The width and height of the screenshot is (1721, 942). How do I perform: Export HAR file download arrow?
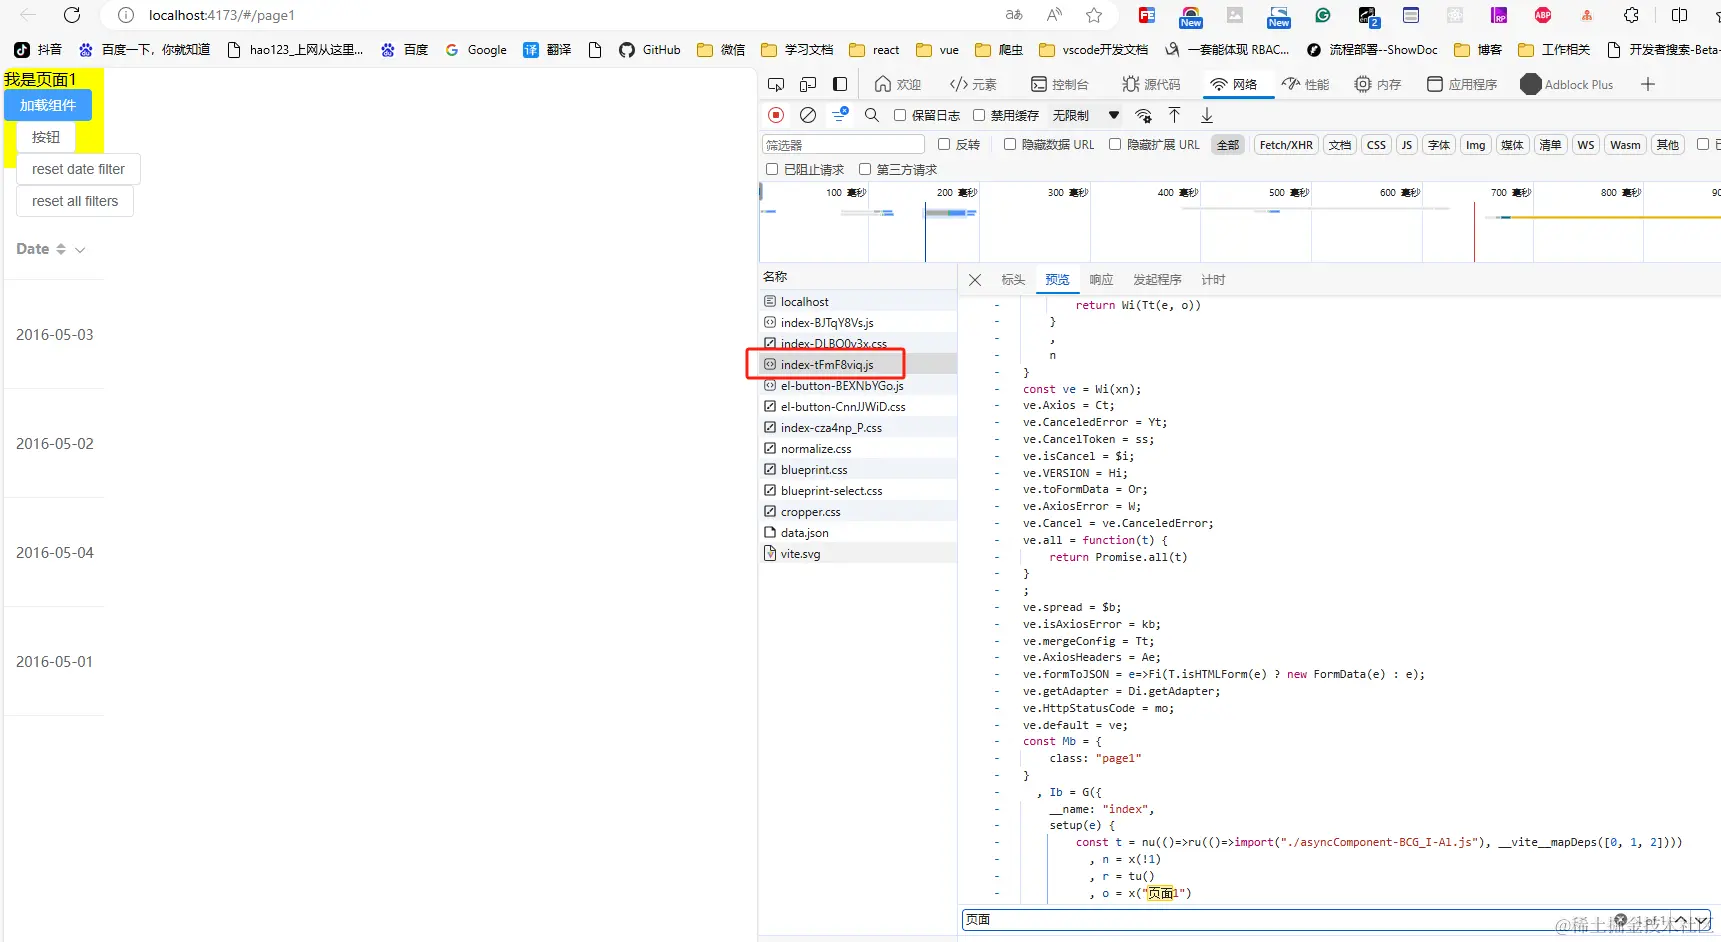pyautogui.click(x=1207, y=115)
